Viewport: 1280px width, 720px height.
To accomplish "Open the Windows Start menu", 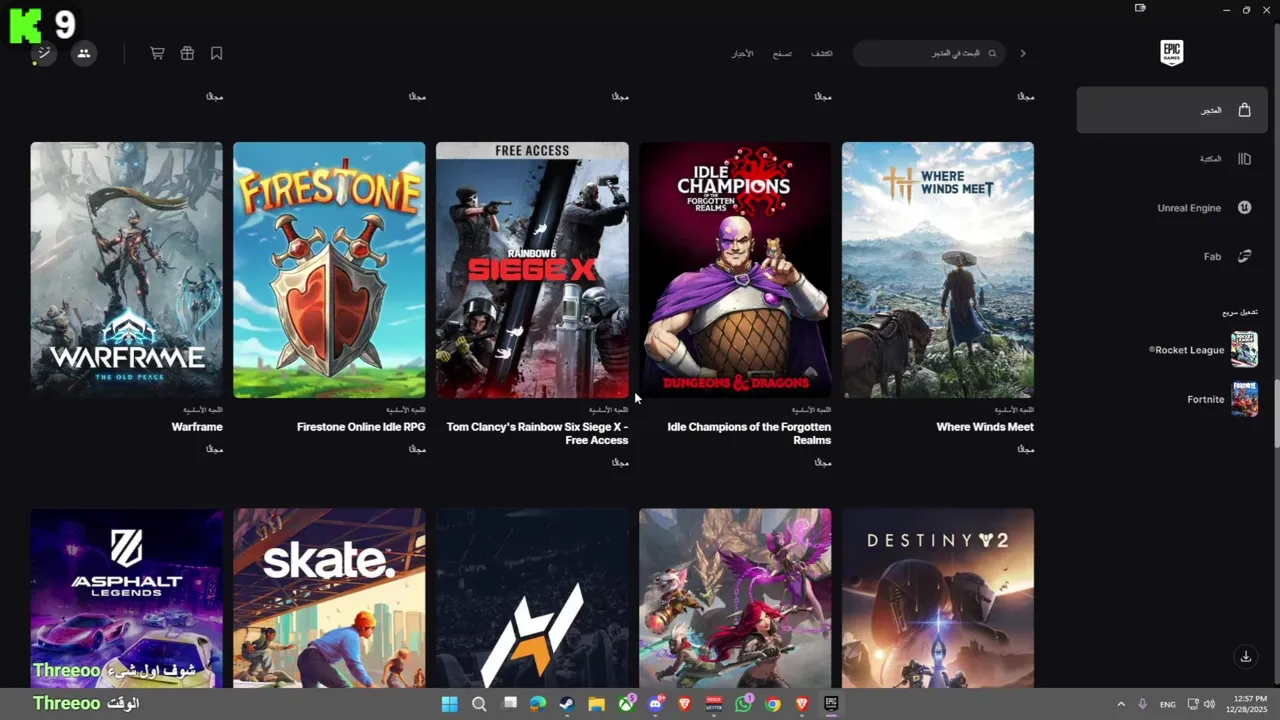I will tap(450, 704).
